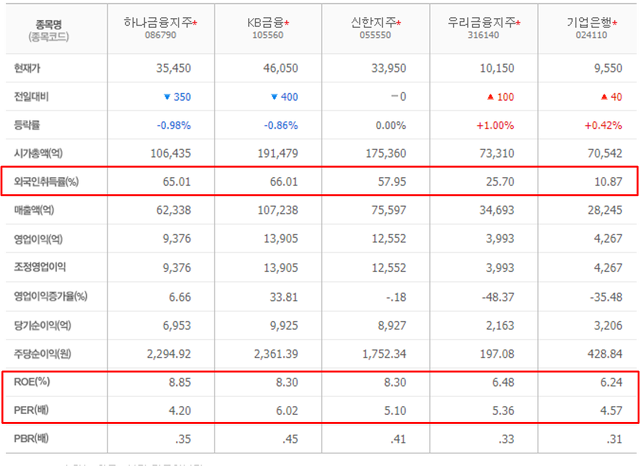Screen dimensions: 640x466
Task: Click the 전일대비 row label
Action: point(31,97)
